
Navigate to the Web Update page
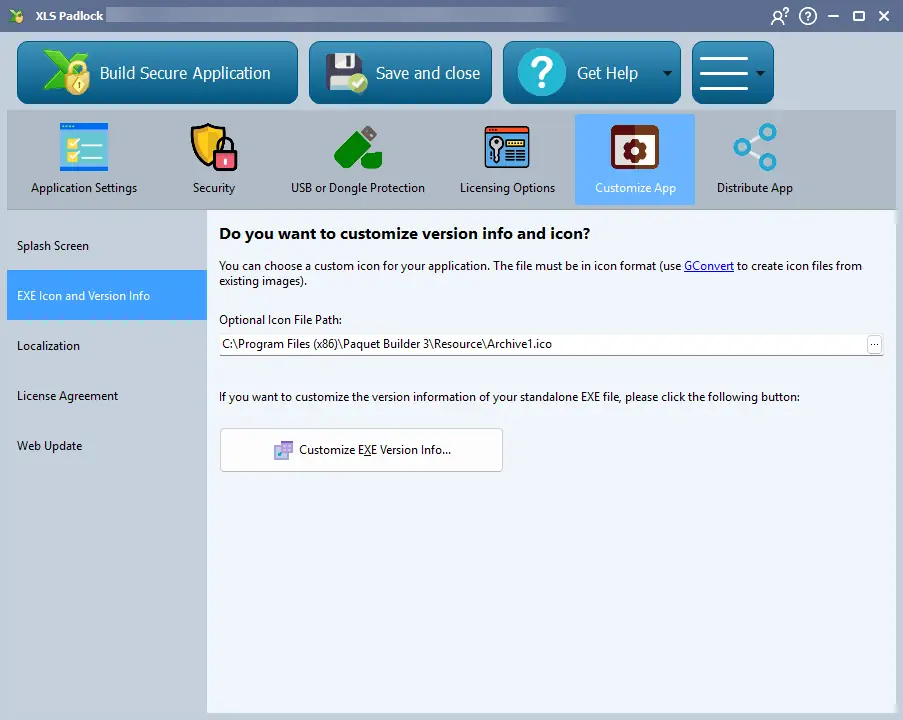(49, 446)
